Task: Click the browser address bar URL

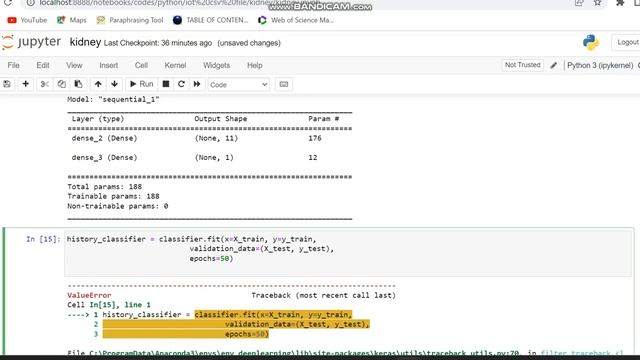Action: pyautogui.click(x=180, y=3)
